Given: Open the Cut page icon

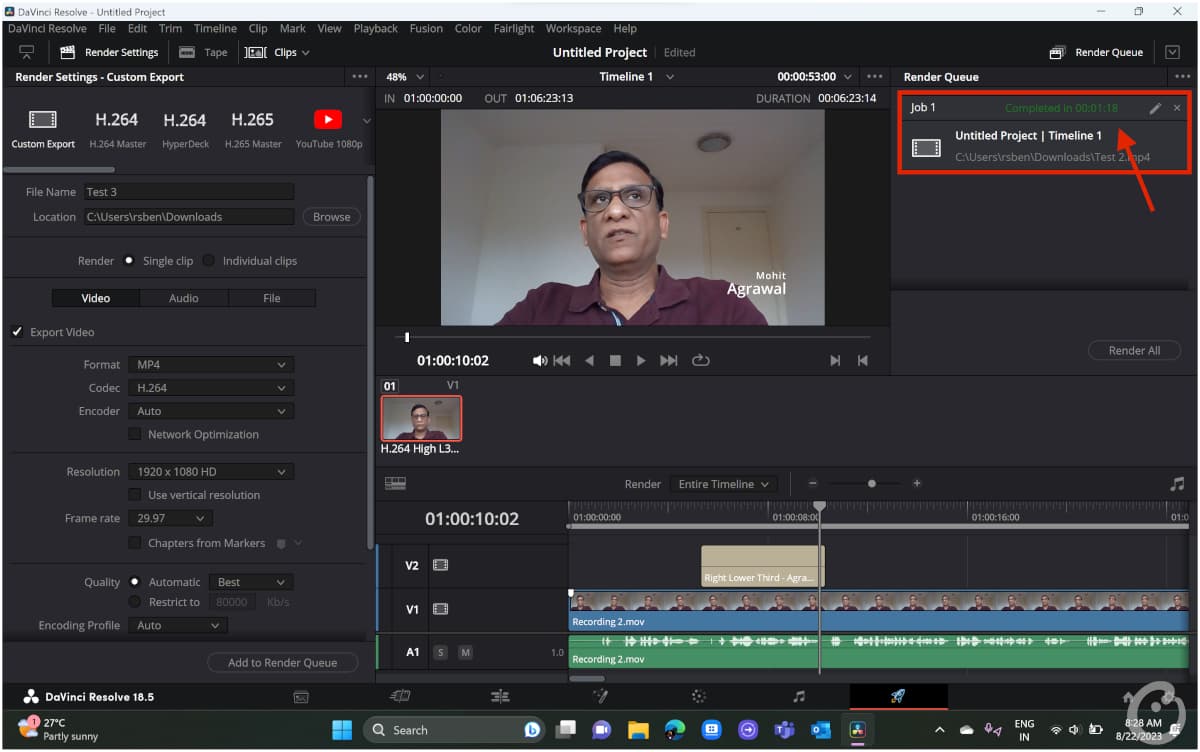Looking at the screenshot, I should [x=399, y=697].
